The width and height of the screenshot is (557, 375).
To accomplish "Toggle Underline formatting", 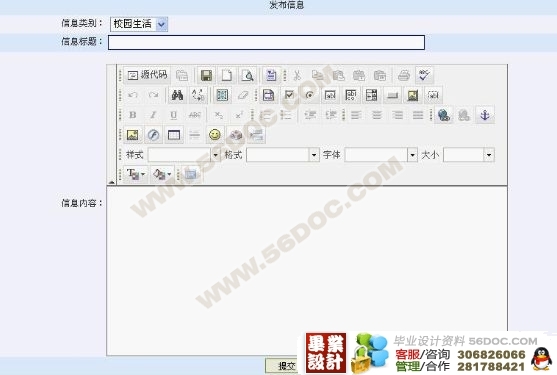I will pos(174,115).
